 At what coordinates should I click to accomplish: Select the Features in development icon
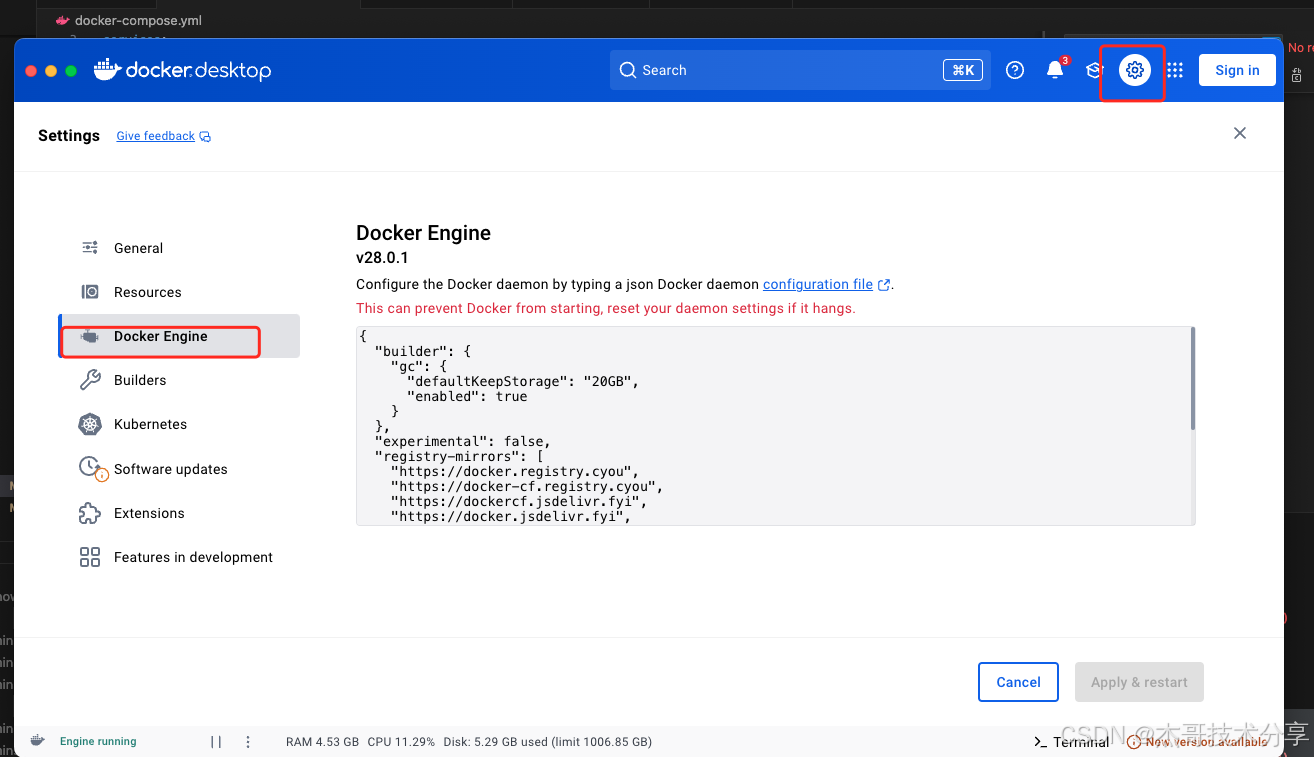pyautogui.click(x=89, y=557)
